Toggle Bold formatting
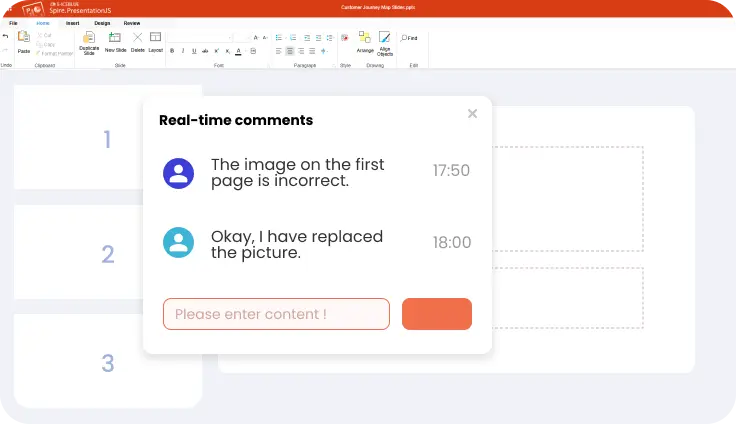The height and width of the screenshot is (424, 736). 172,51
